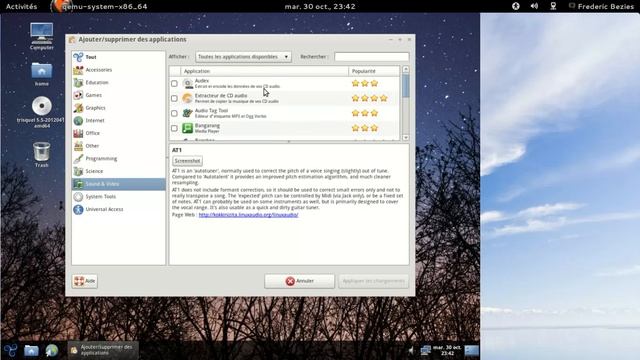Open the Computer desktop icon
The width and height of the screenshot is (640, 360).
pyautogui.click(x=42, y=33)
